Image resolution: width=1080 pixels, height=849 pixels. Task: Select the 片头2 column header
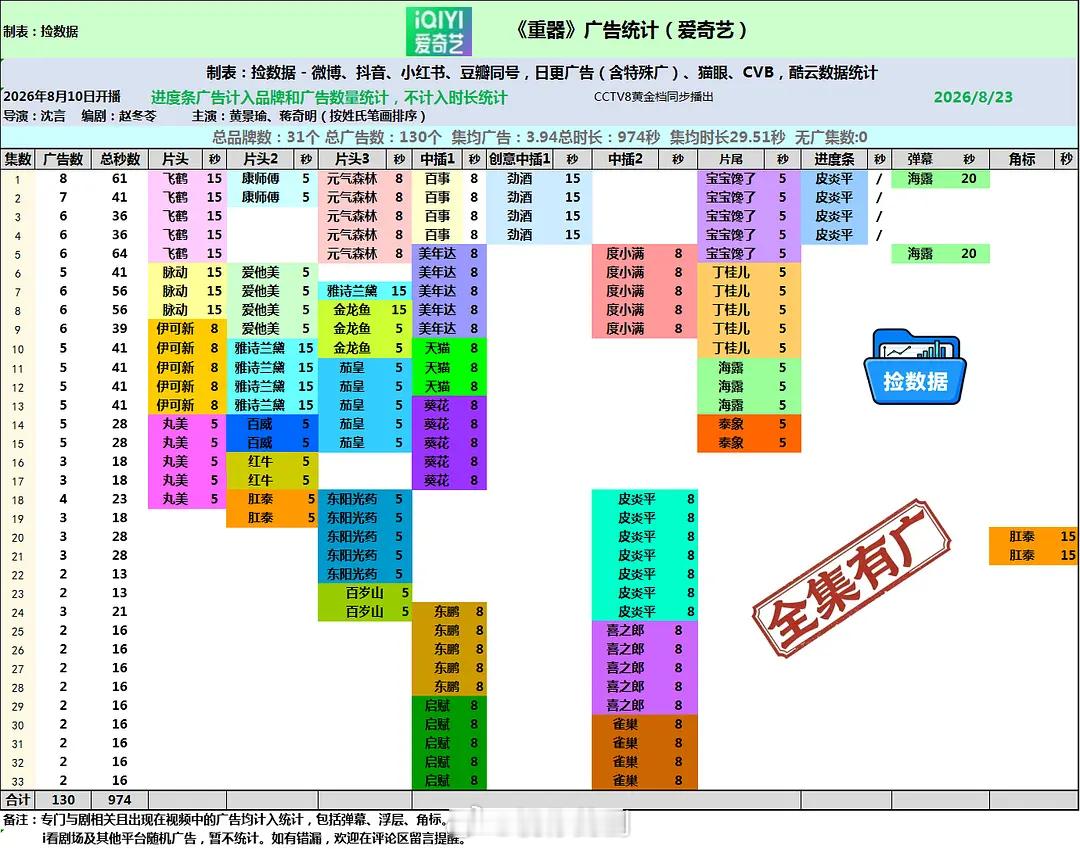pyautogui.click(x=260, y=159)
